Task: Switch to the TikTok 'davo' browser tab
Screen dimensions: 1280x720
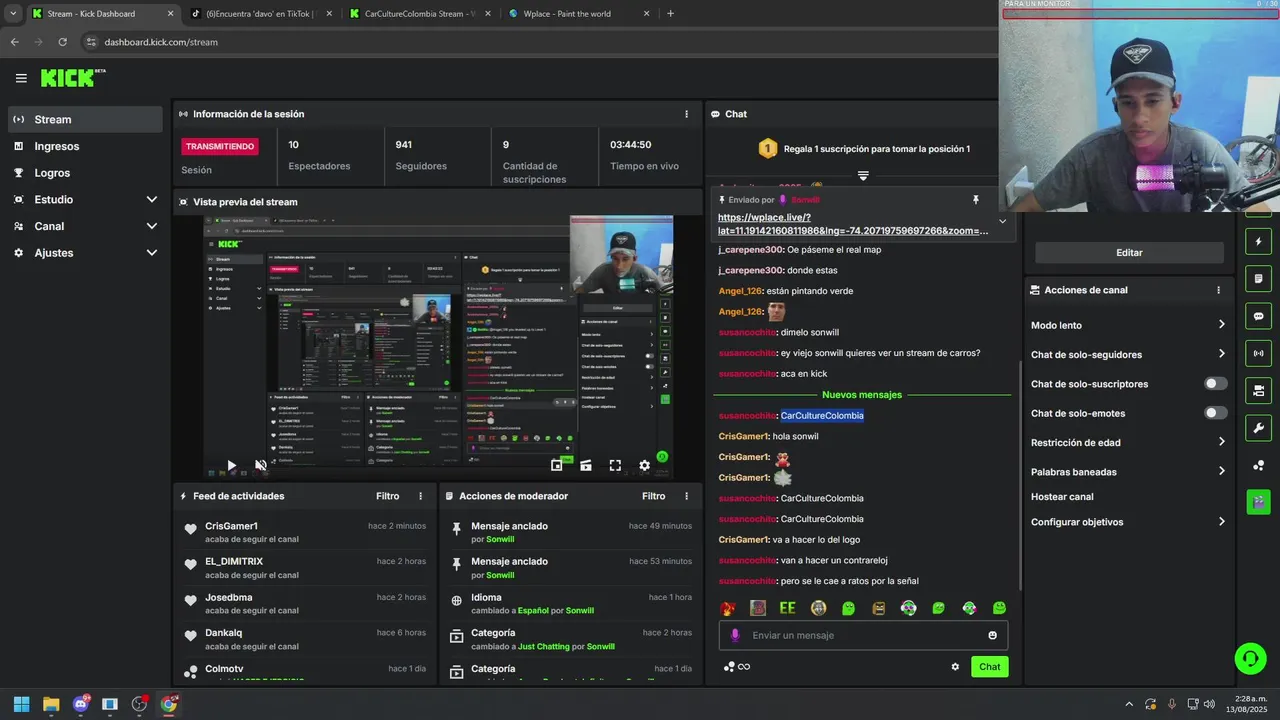Action: pyautogui.click(x=260, y=14)
